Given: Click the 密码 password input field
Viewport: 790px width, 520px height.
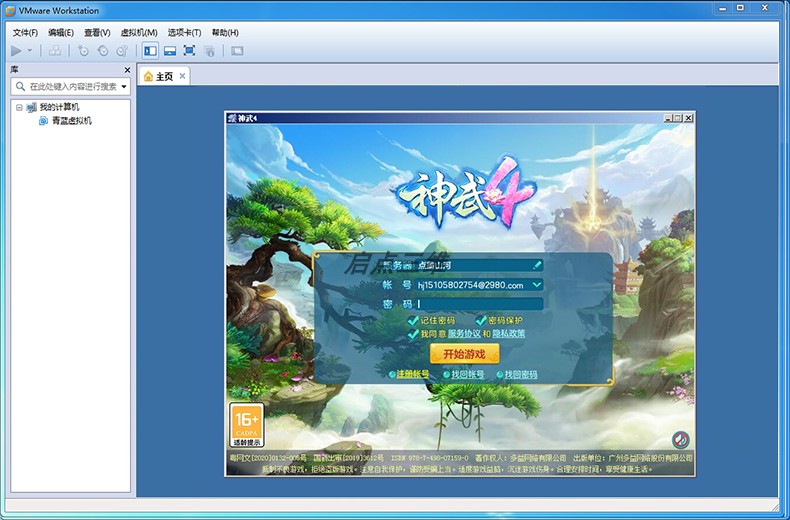Looking at the screenshot, I should click(x=479, y=304).
